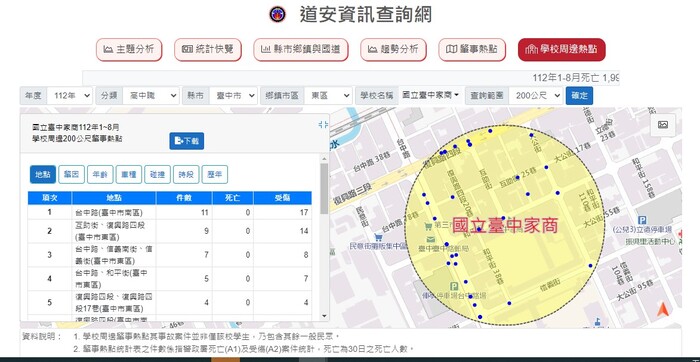Image resolution: width=700 pixels, height=362 pixels.
Task: Open the 肇事熱點 navigation page
Action: coord(472,50)
